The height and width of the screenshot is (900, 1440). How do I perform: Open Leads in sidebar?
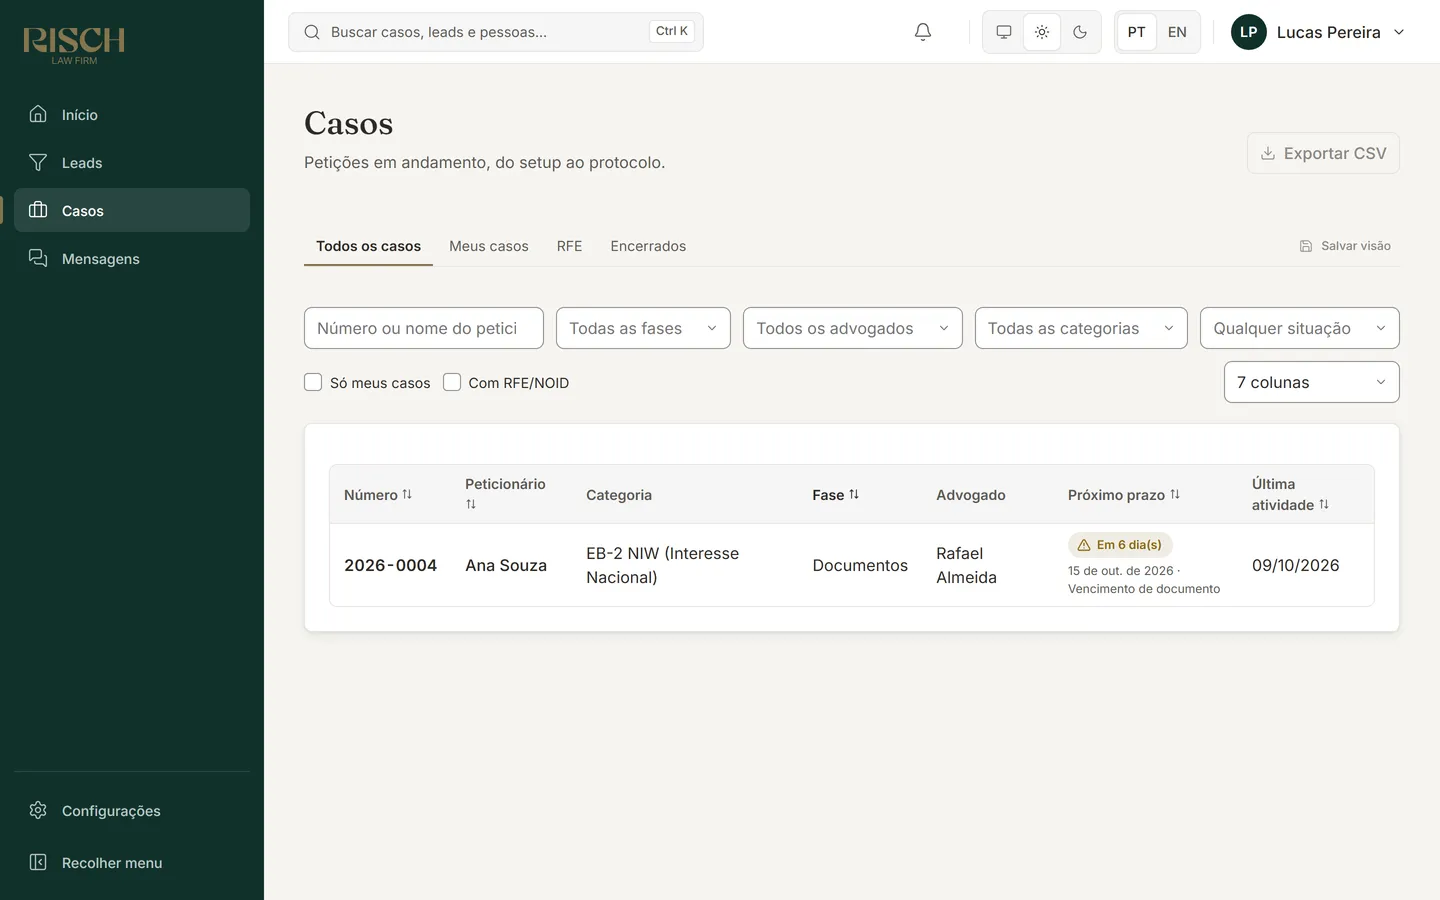click(132, 162)
